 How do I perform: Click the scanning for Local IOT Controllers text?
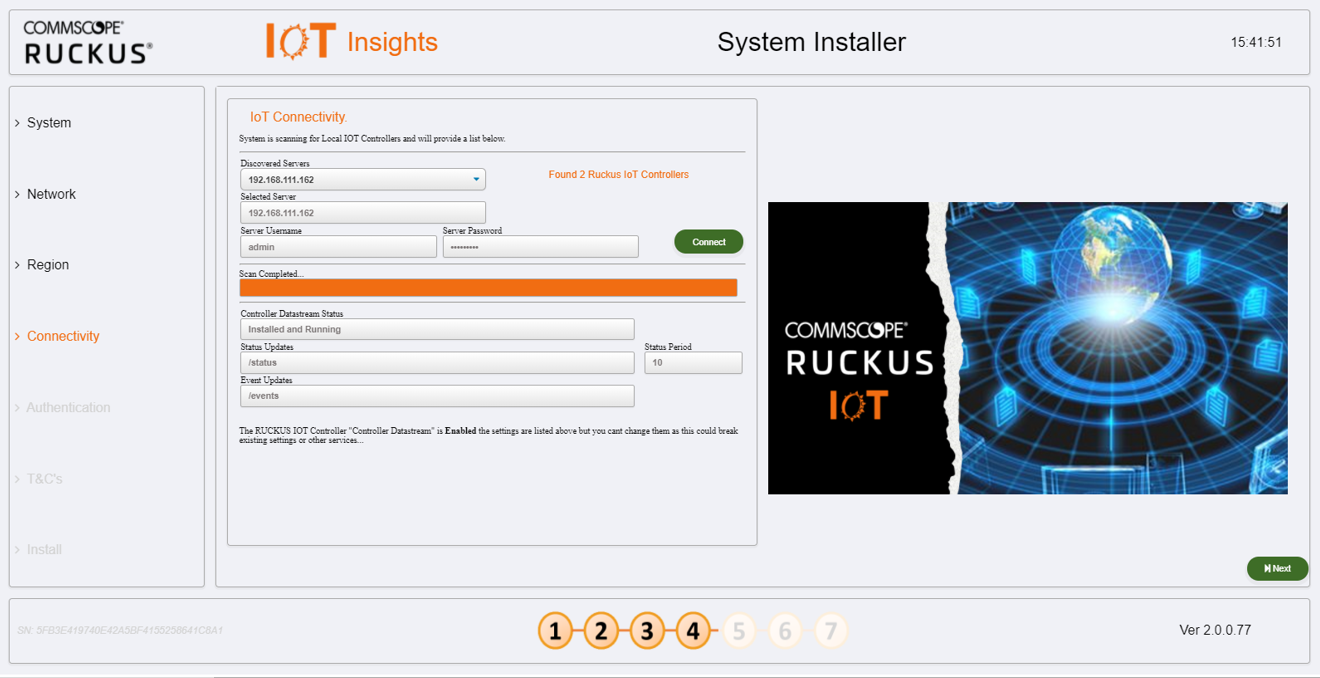point(372,139)
